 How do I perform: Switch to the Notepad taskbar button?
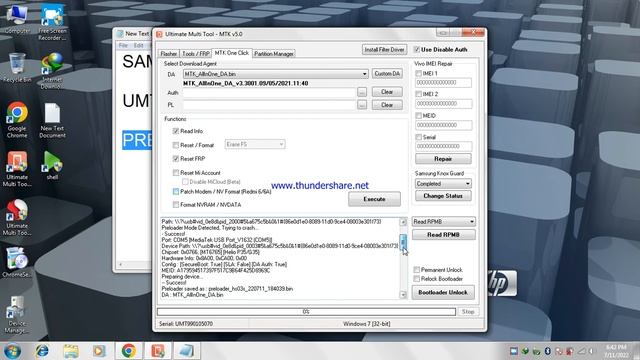coord(187,351)
